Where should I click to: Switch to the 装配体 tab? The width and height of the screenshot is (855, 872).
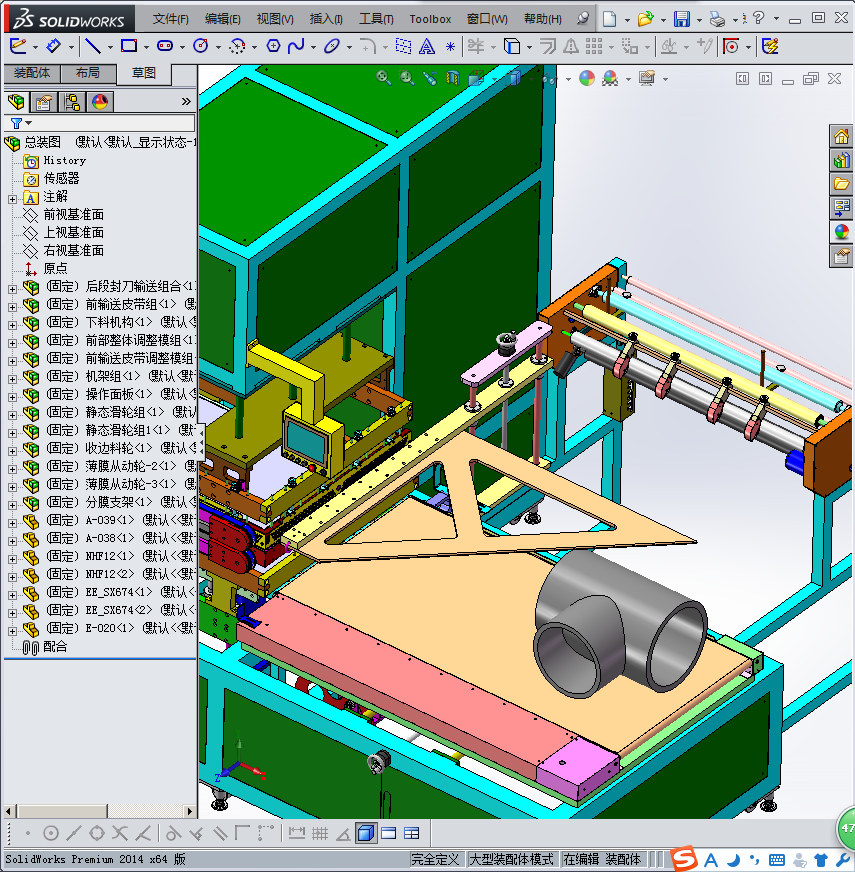pos(32,73)
